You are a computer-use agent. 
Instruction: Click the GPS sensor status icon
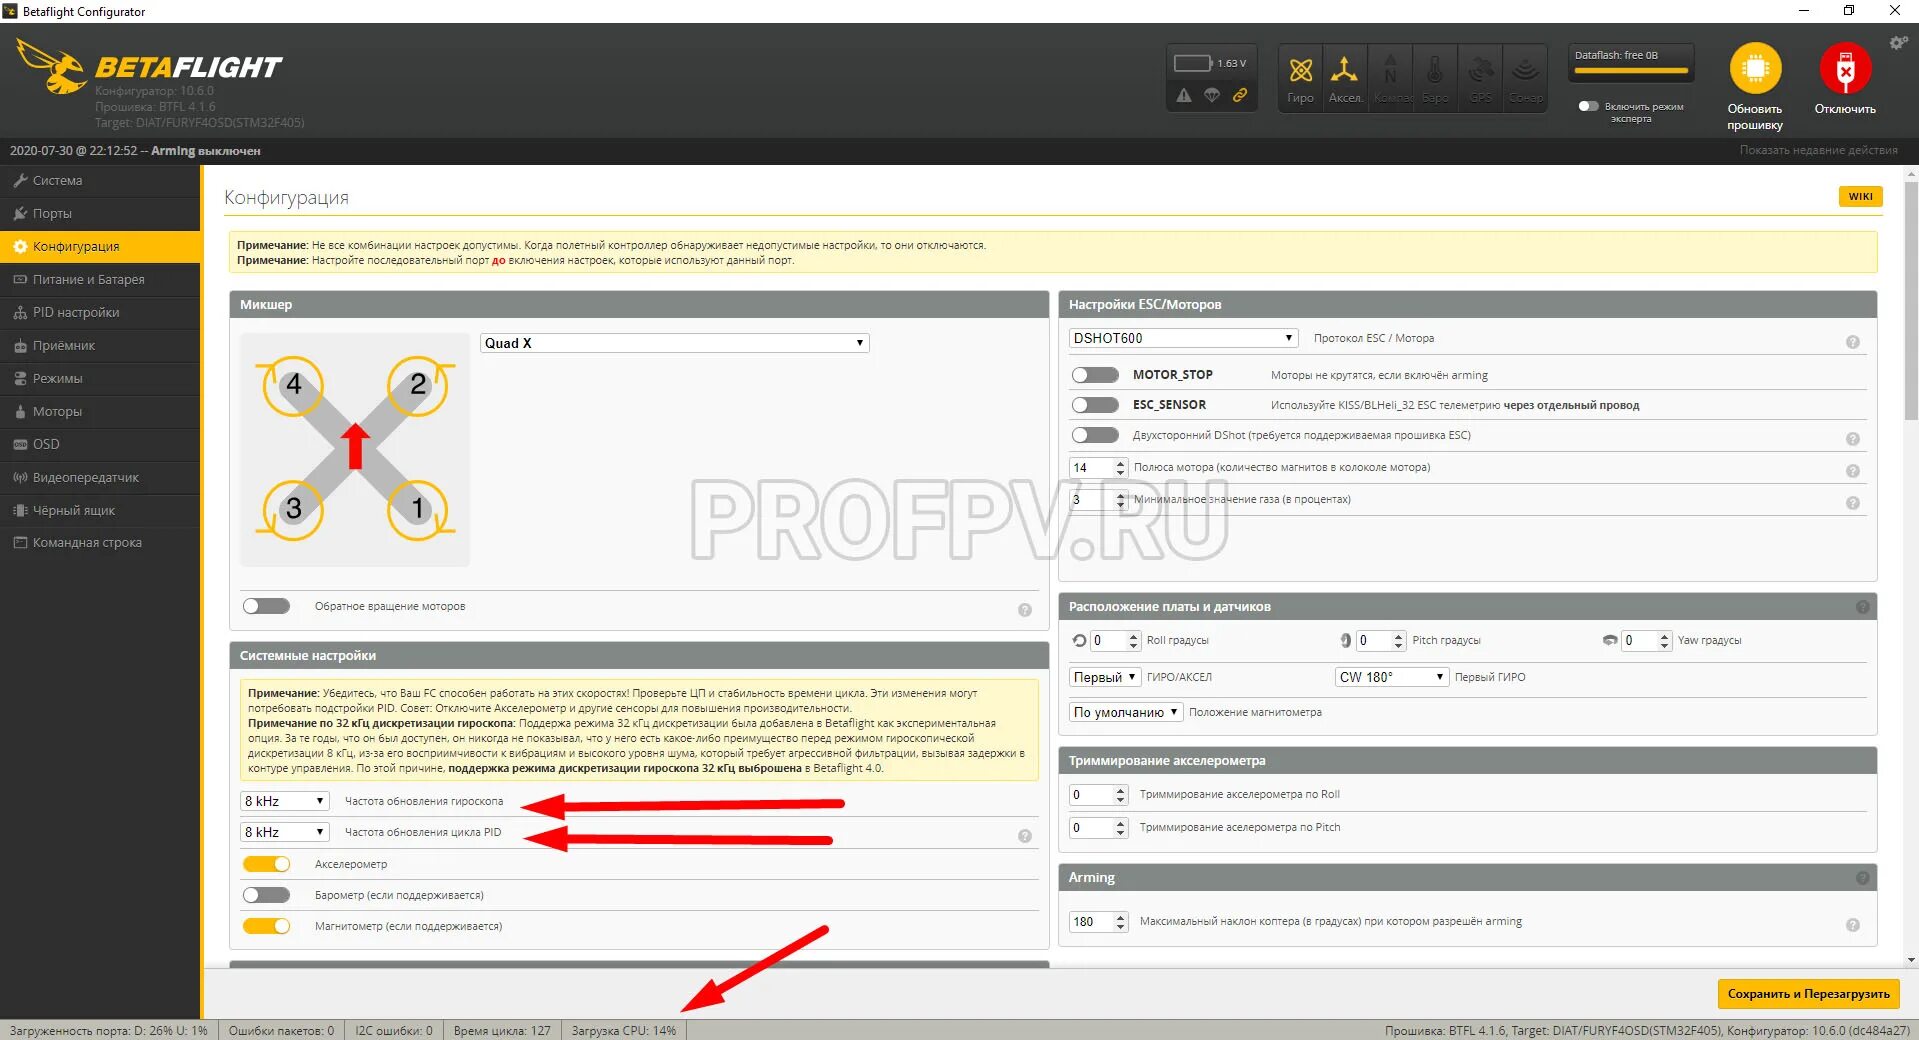[1480, 78]
